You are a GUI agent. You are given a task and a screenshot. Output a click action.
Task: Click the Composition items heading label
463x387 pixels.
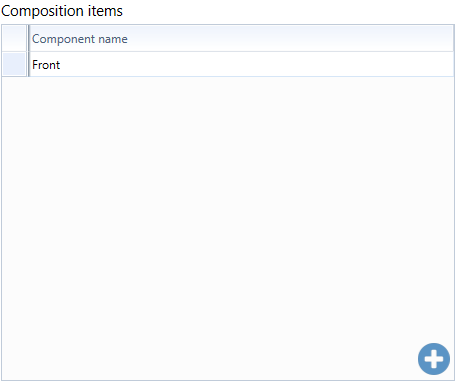tap(62, 11)
